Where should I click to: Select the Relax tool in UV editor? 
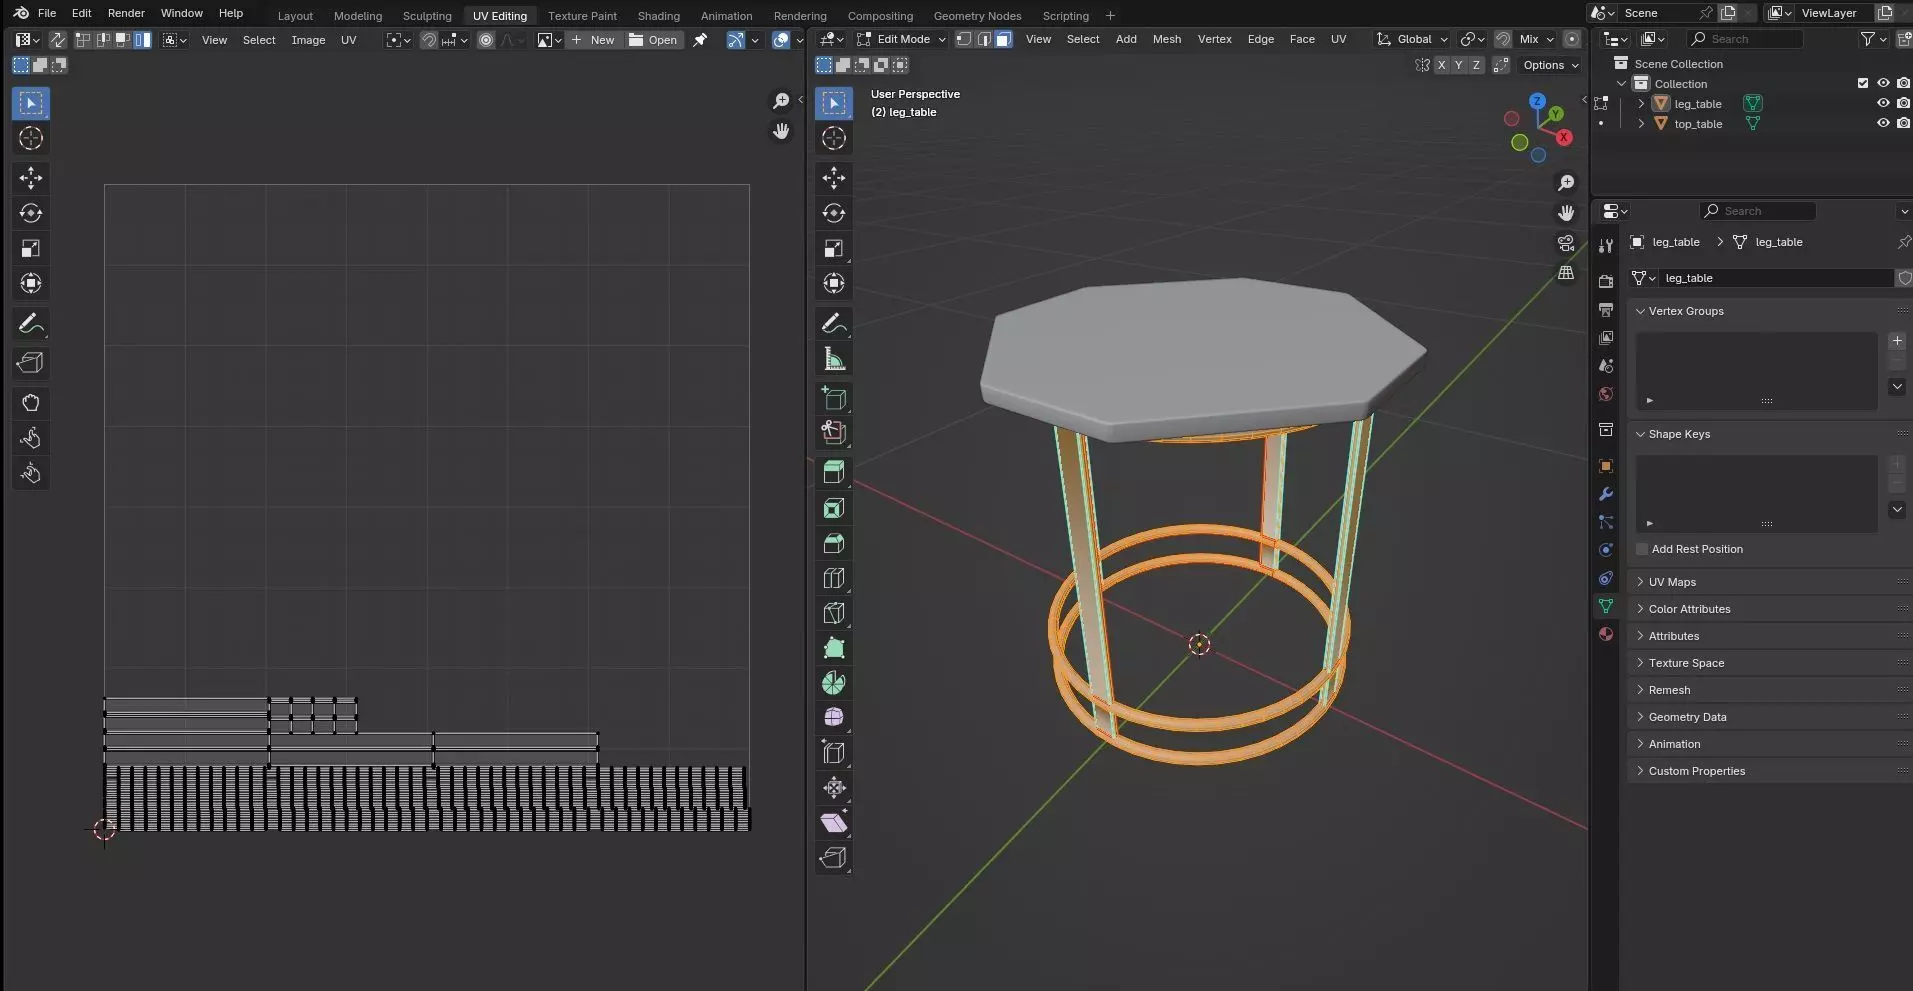coord(31,438)
